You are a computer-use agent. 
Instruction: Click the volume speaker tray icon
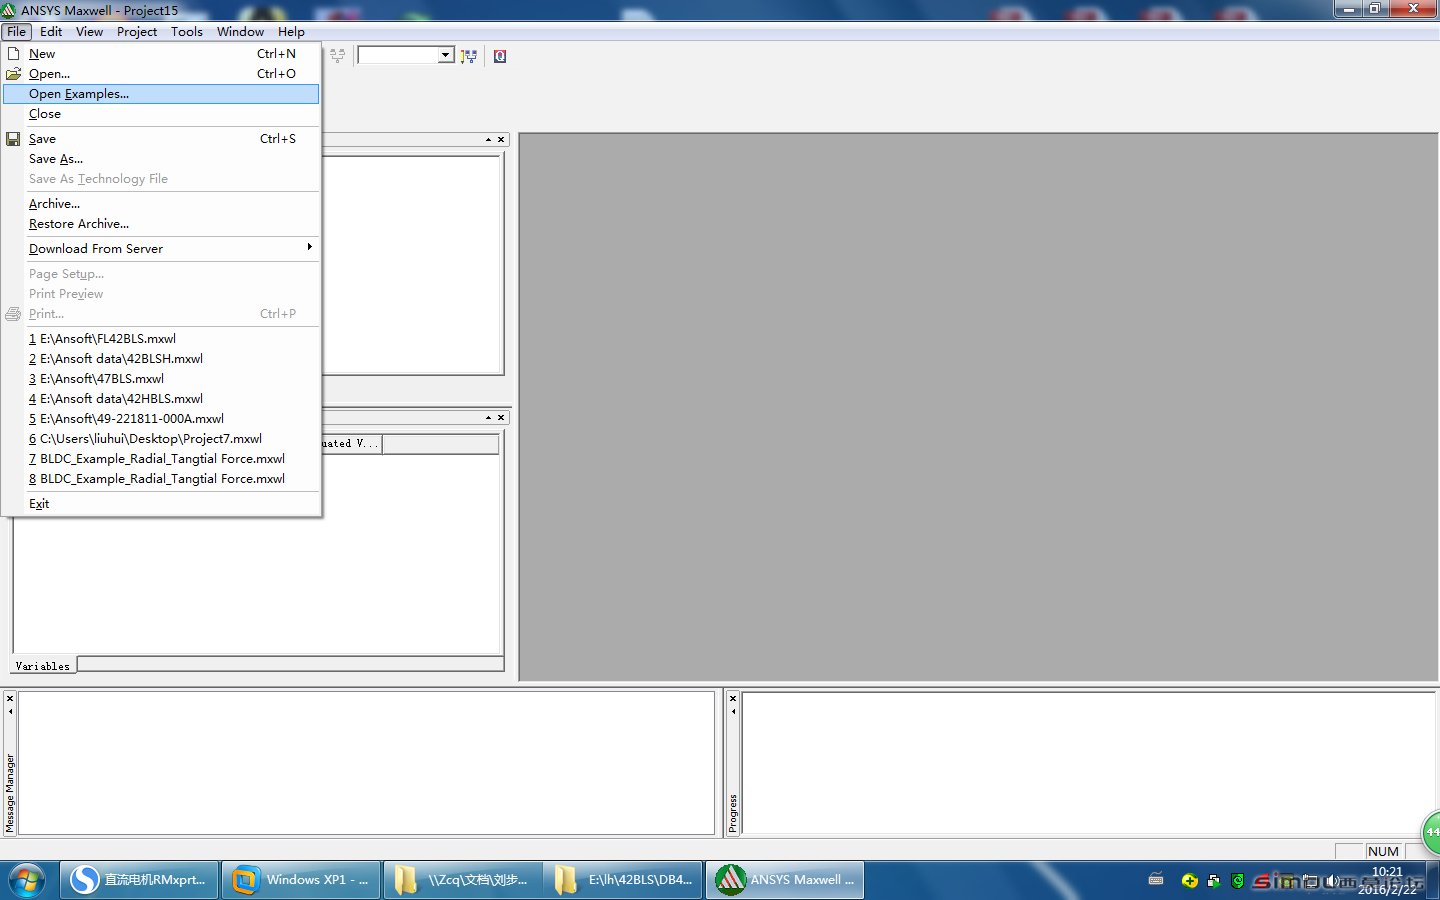(x=1333, y=880)
